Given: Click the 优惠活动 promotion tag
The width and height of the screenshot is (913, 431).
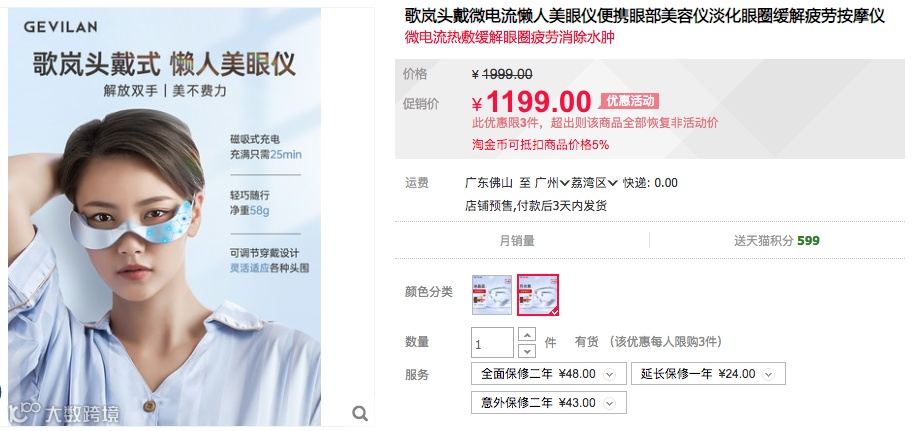Looking at the screenshot, I should (629, 101).
